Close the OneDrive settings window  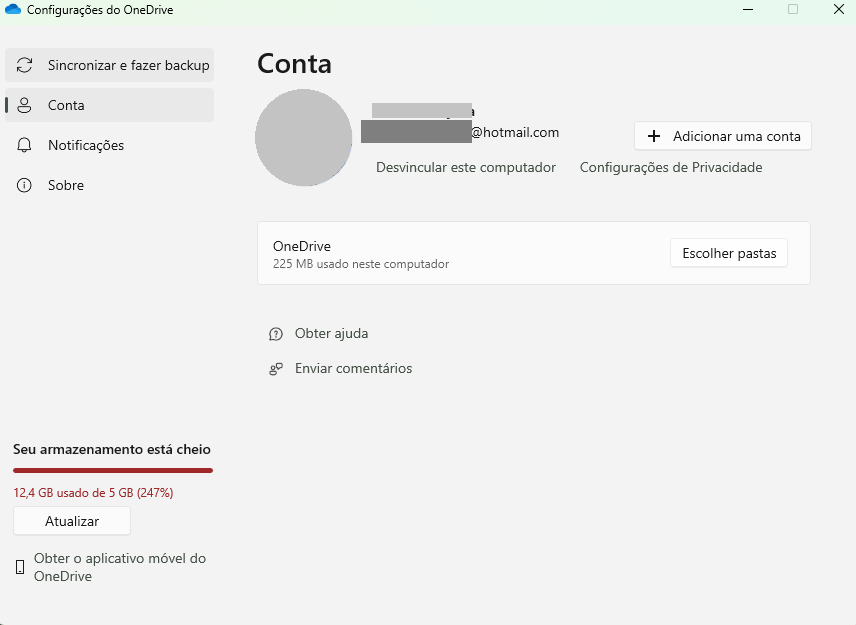tap(839, 9)
